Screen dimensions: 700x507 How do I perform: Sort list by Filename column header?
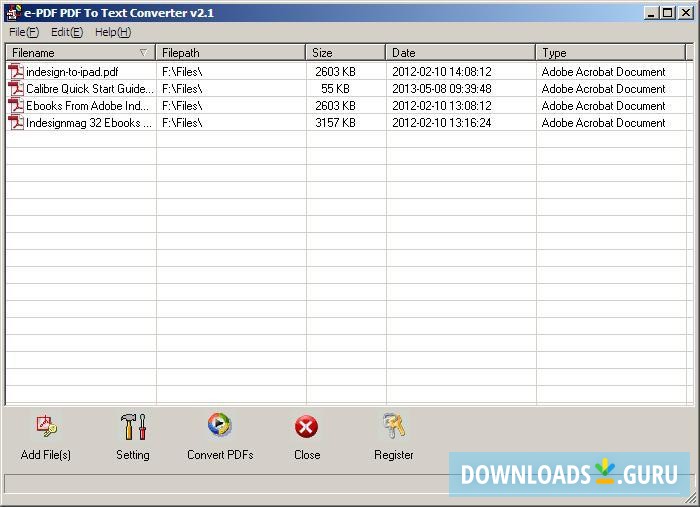(x=81, y=53)
